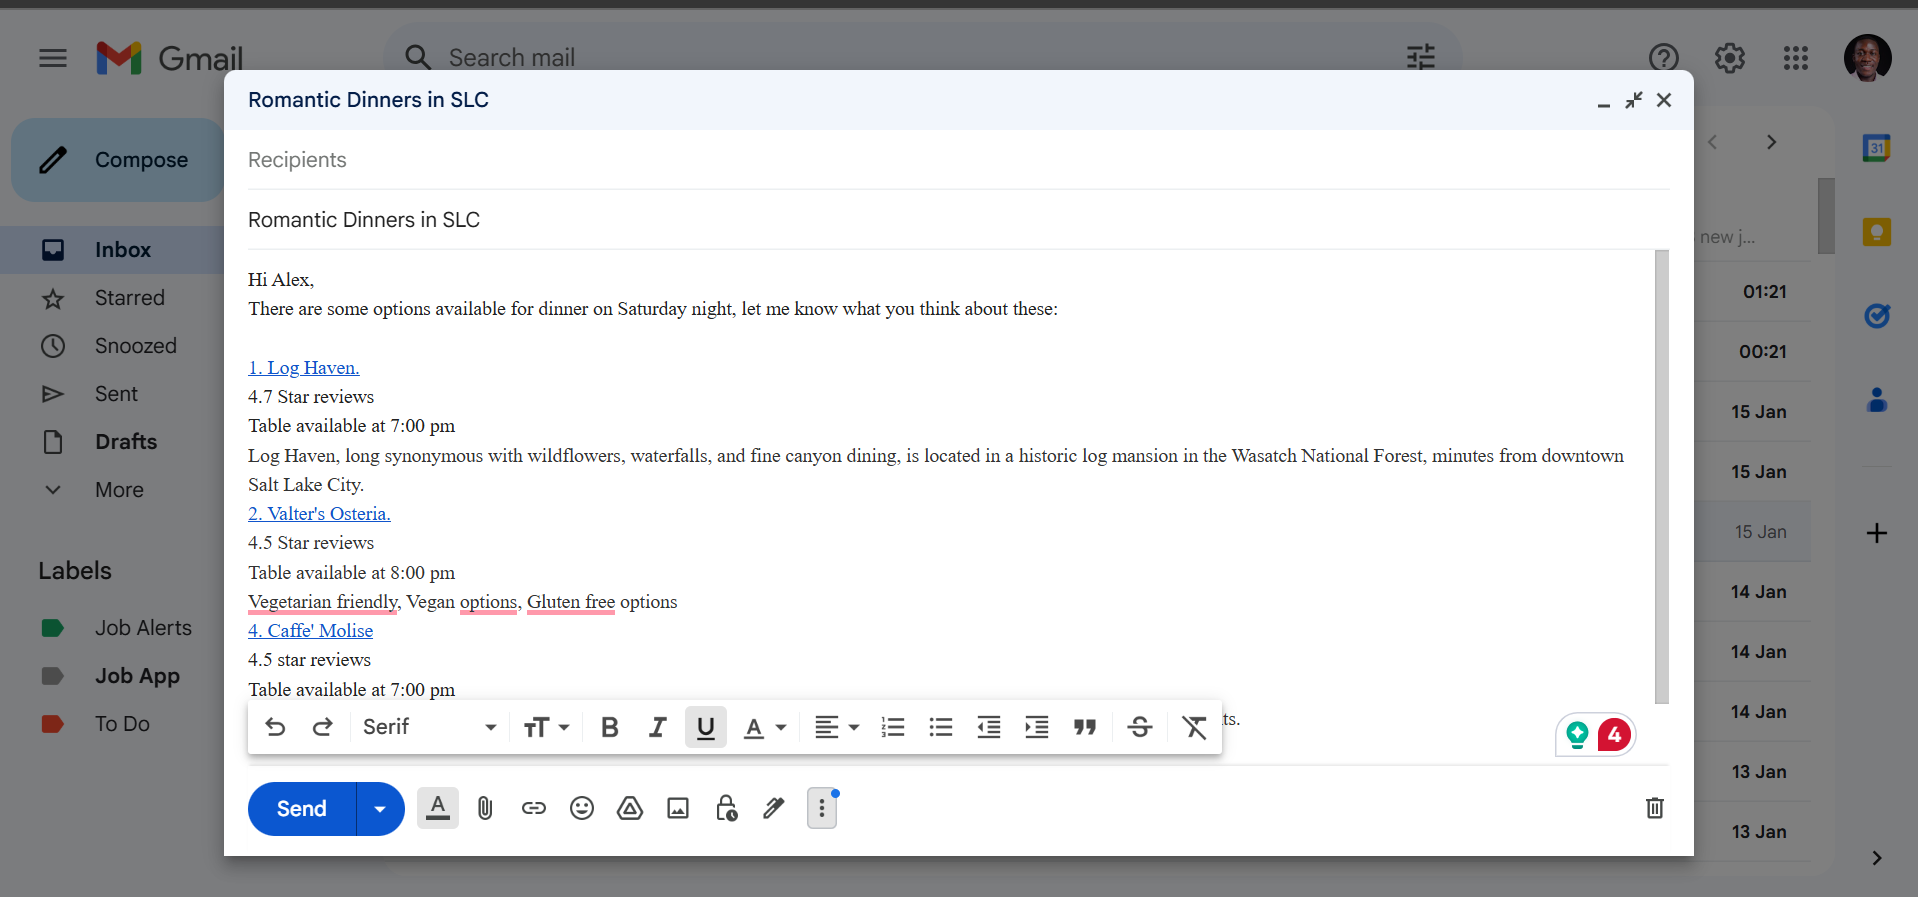Image resolution: width=1918 pixels, height=897 pixels.
Task: Toggle confidential mode lock icon
Action: pos(726,808)
